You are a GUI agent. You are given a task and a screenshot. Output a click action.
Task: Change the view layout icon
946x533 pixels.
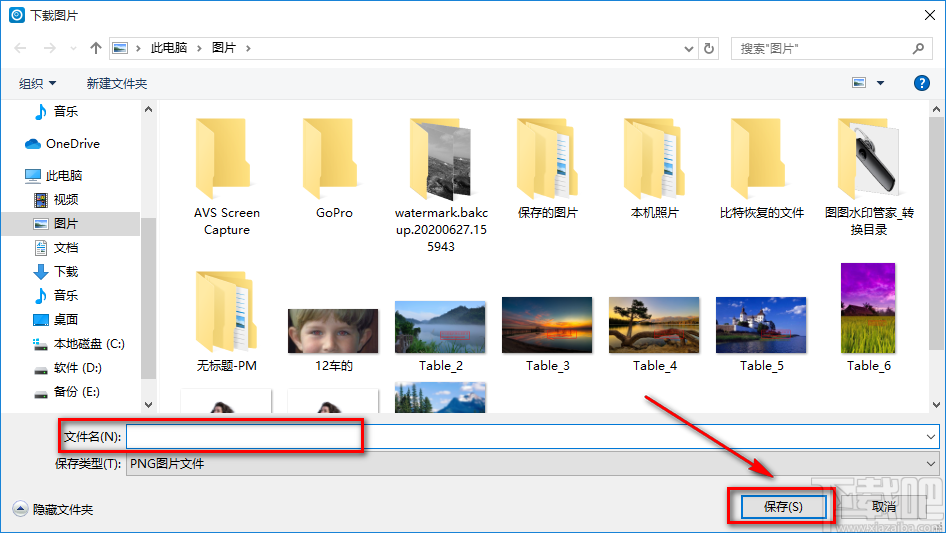(x=859, y=83)
